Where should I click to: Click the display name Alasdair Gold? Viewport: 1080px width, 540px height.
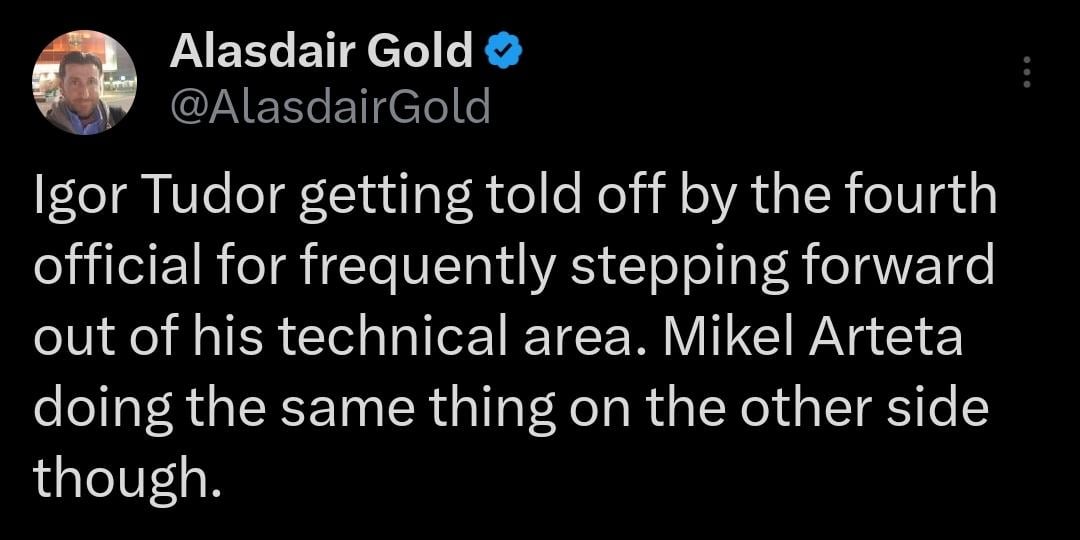tap(320, 52)
